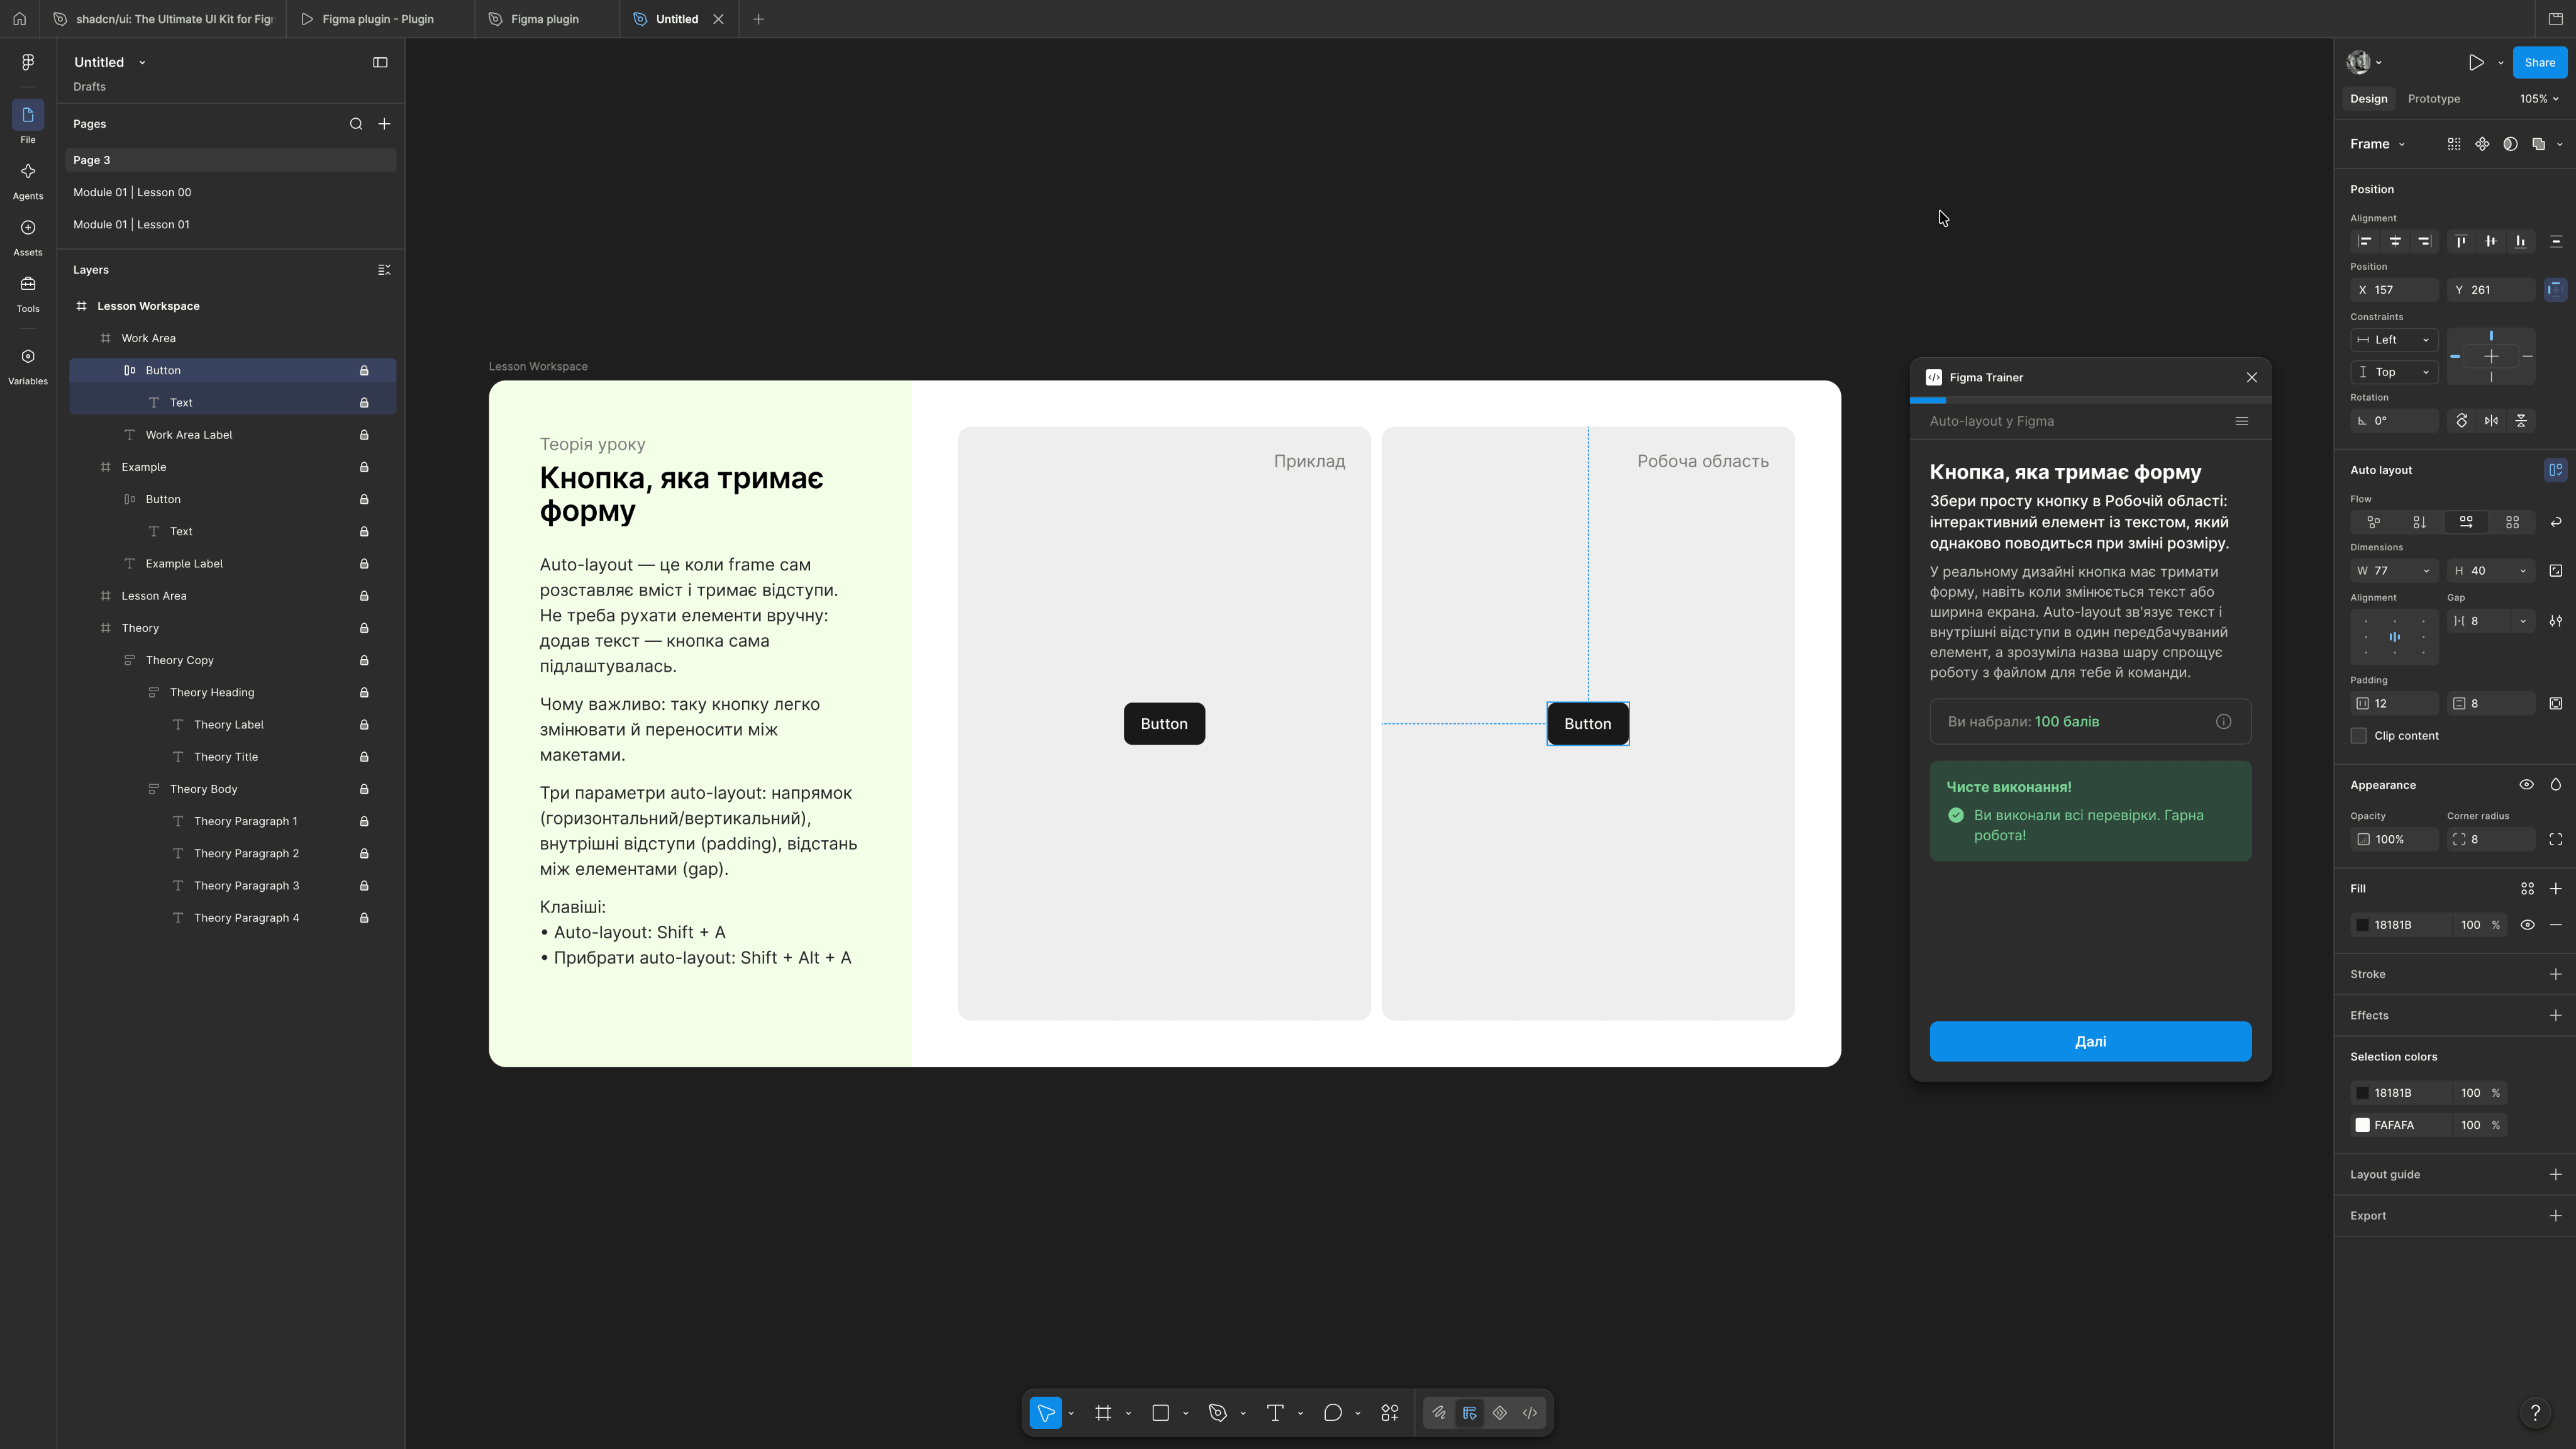
Task: Align left in Alignment row
Action: point(2365,241)
